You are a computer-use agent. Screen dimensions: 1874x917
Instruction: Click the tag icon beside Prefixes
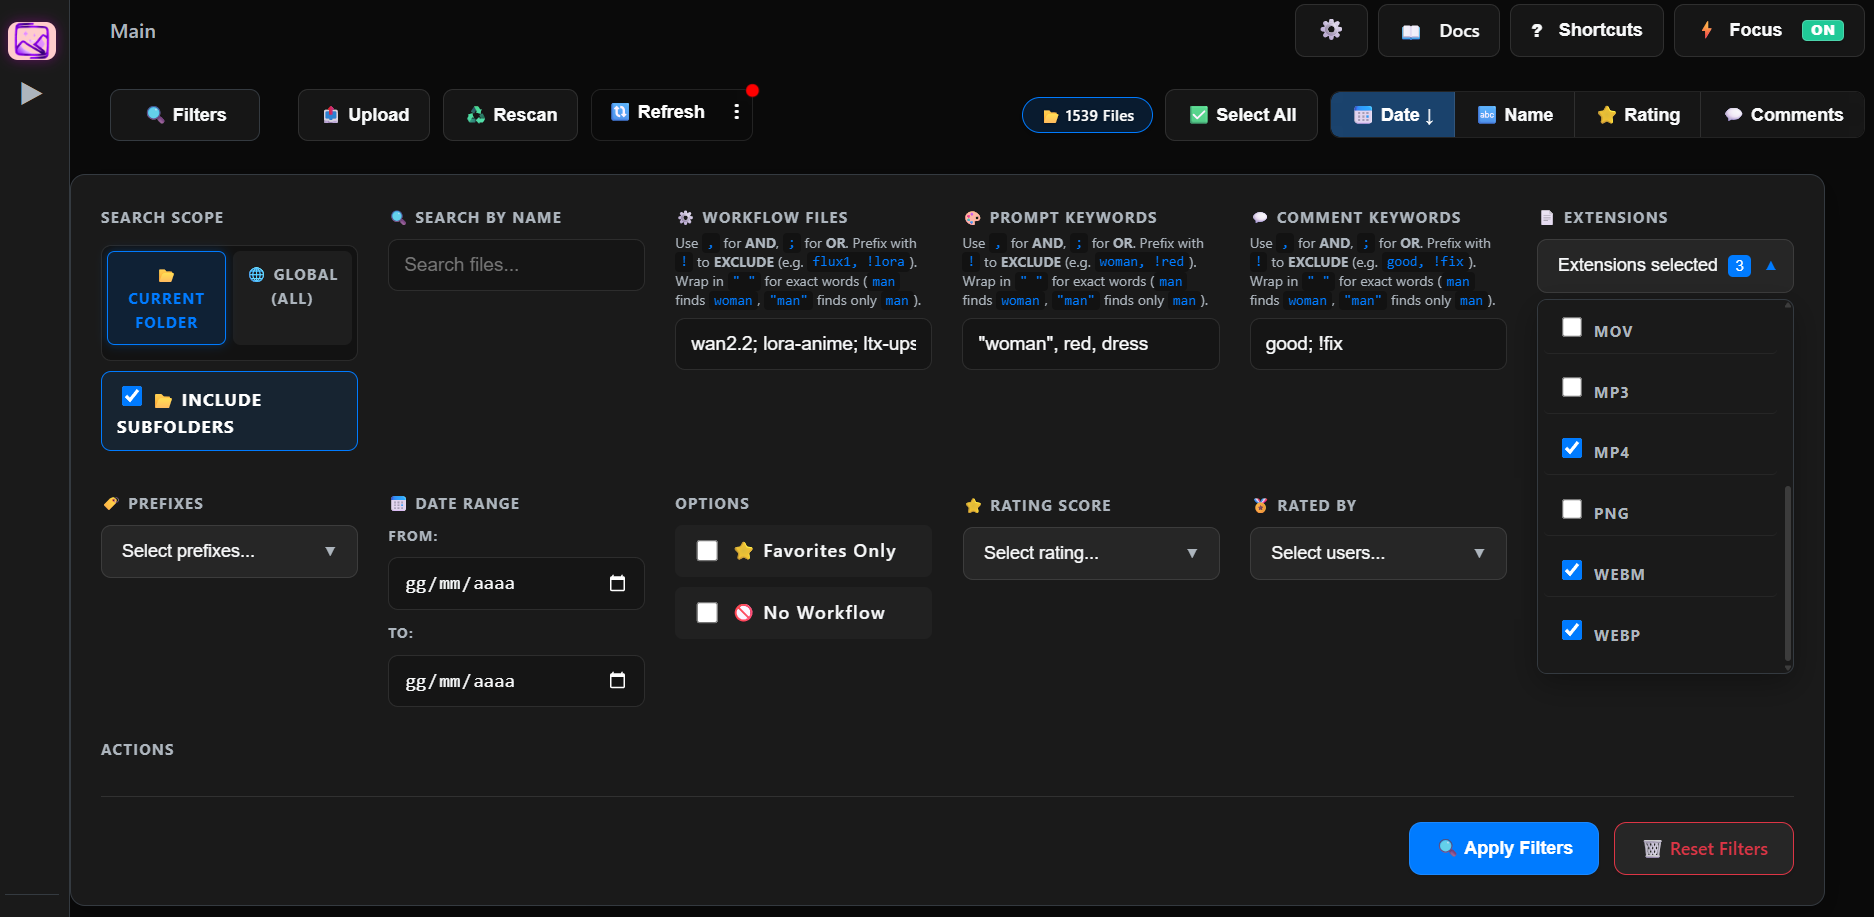pyautogui.click(x=111, y=504)
